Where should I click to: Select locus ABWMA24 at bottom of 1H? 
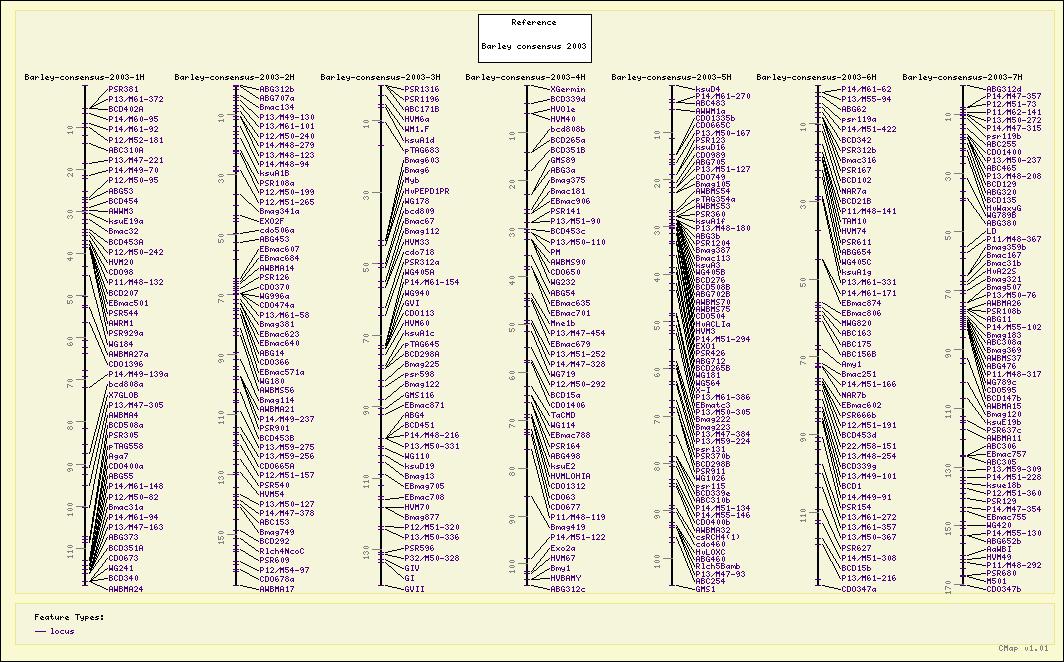tap(125, 589)
